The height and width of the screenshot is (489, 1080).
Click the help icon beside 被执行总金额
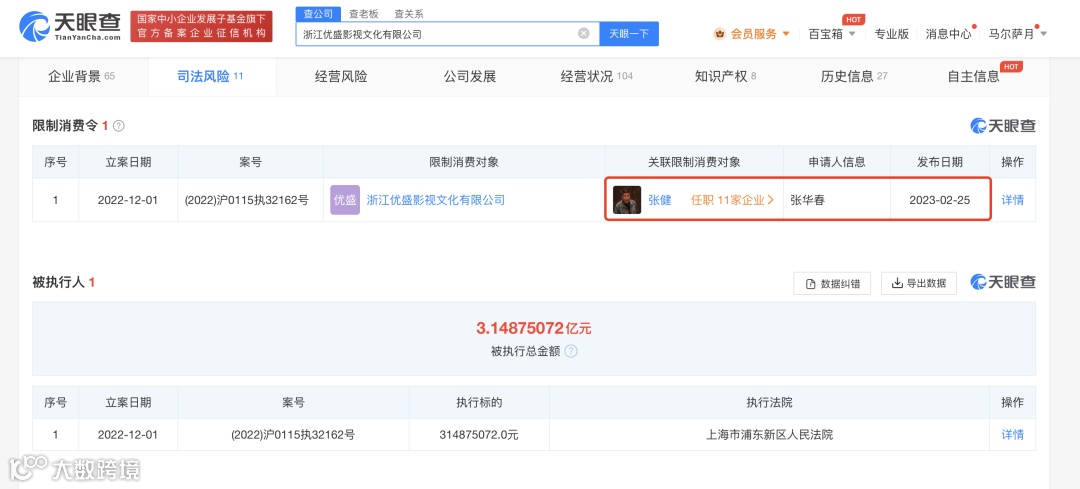571,351
